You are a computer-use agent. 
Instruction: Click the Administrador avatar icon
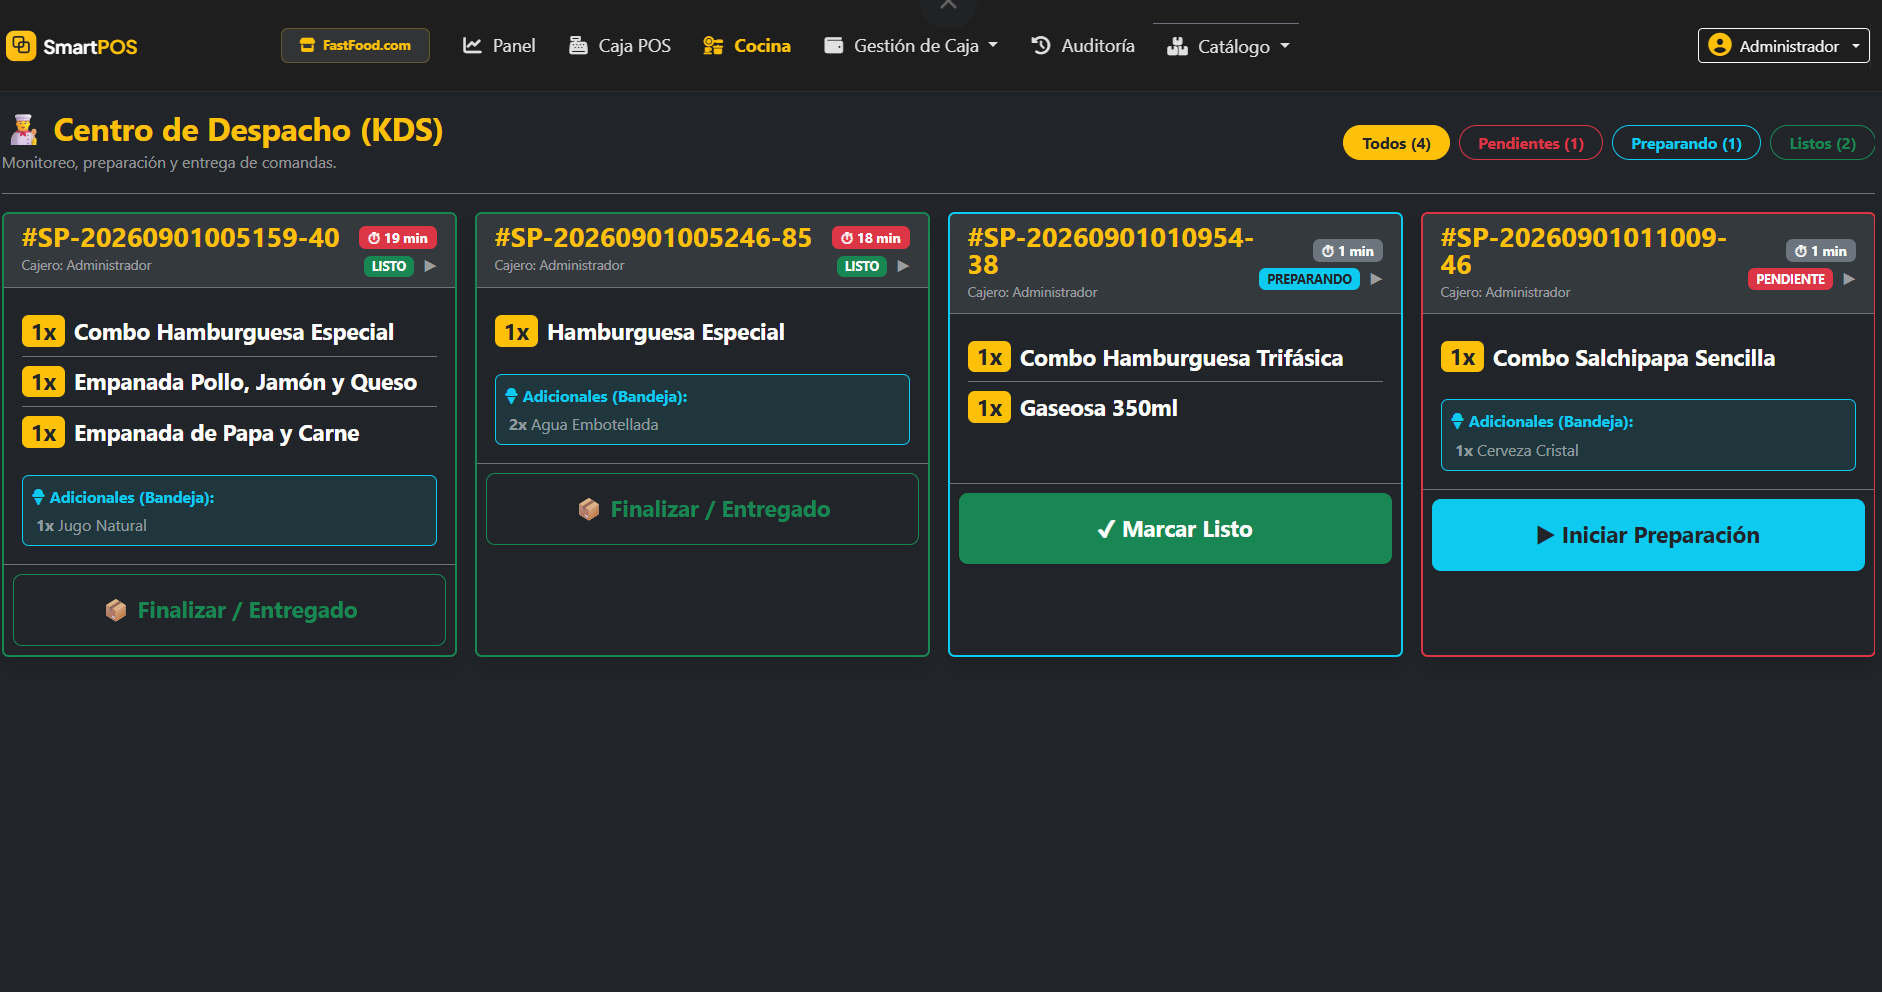1719,45
